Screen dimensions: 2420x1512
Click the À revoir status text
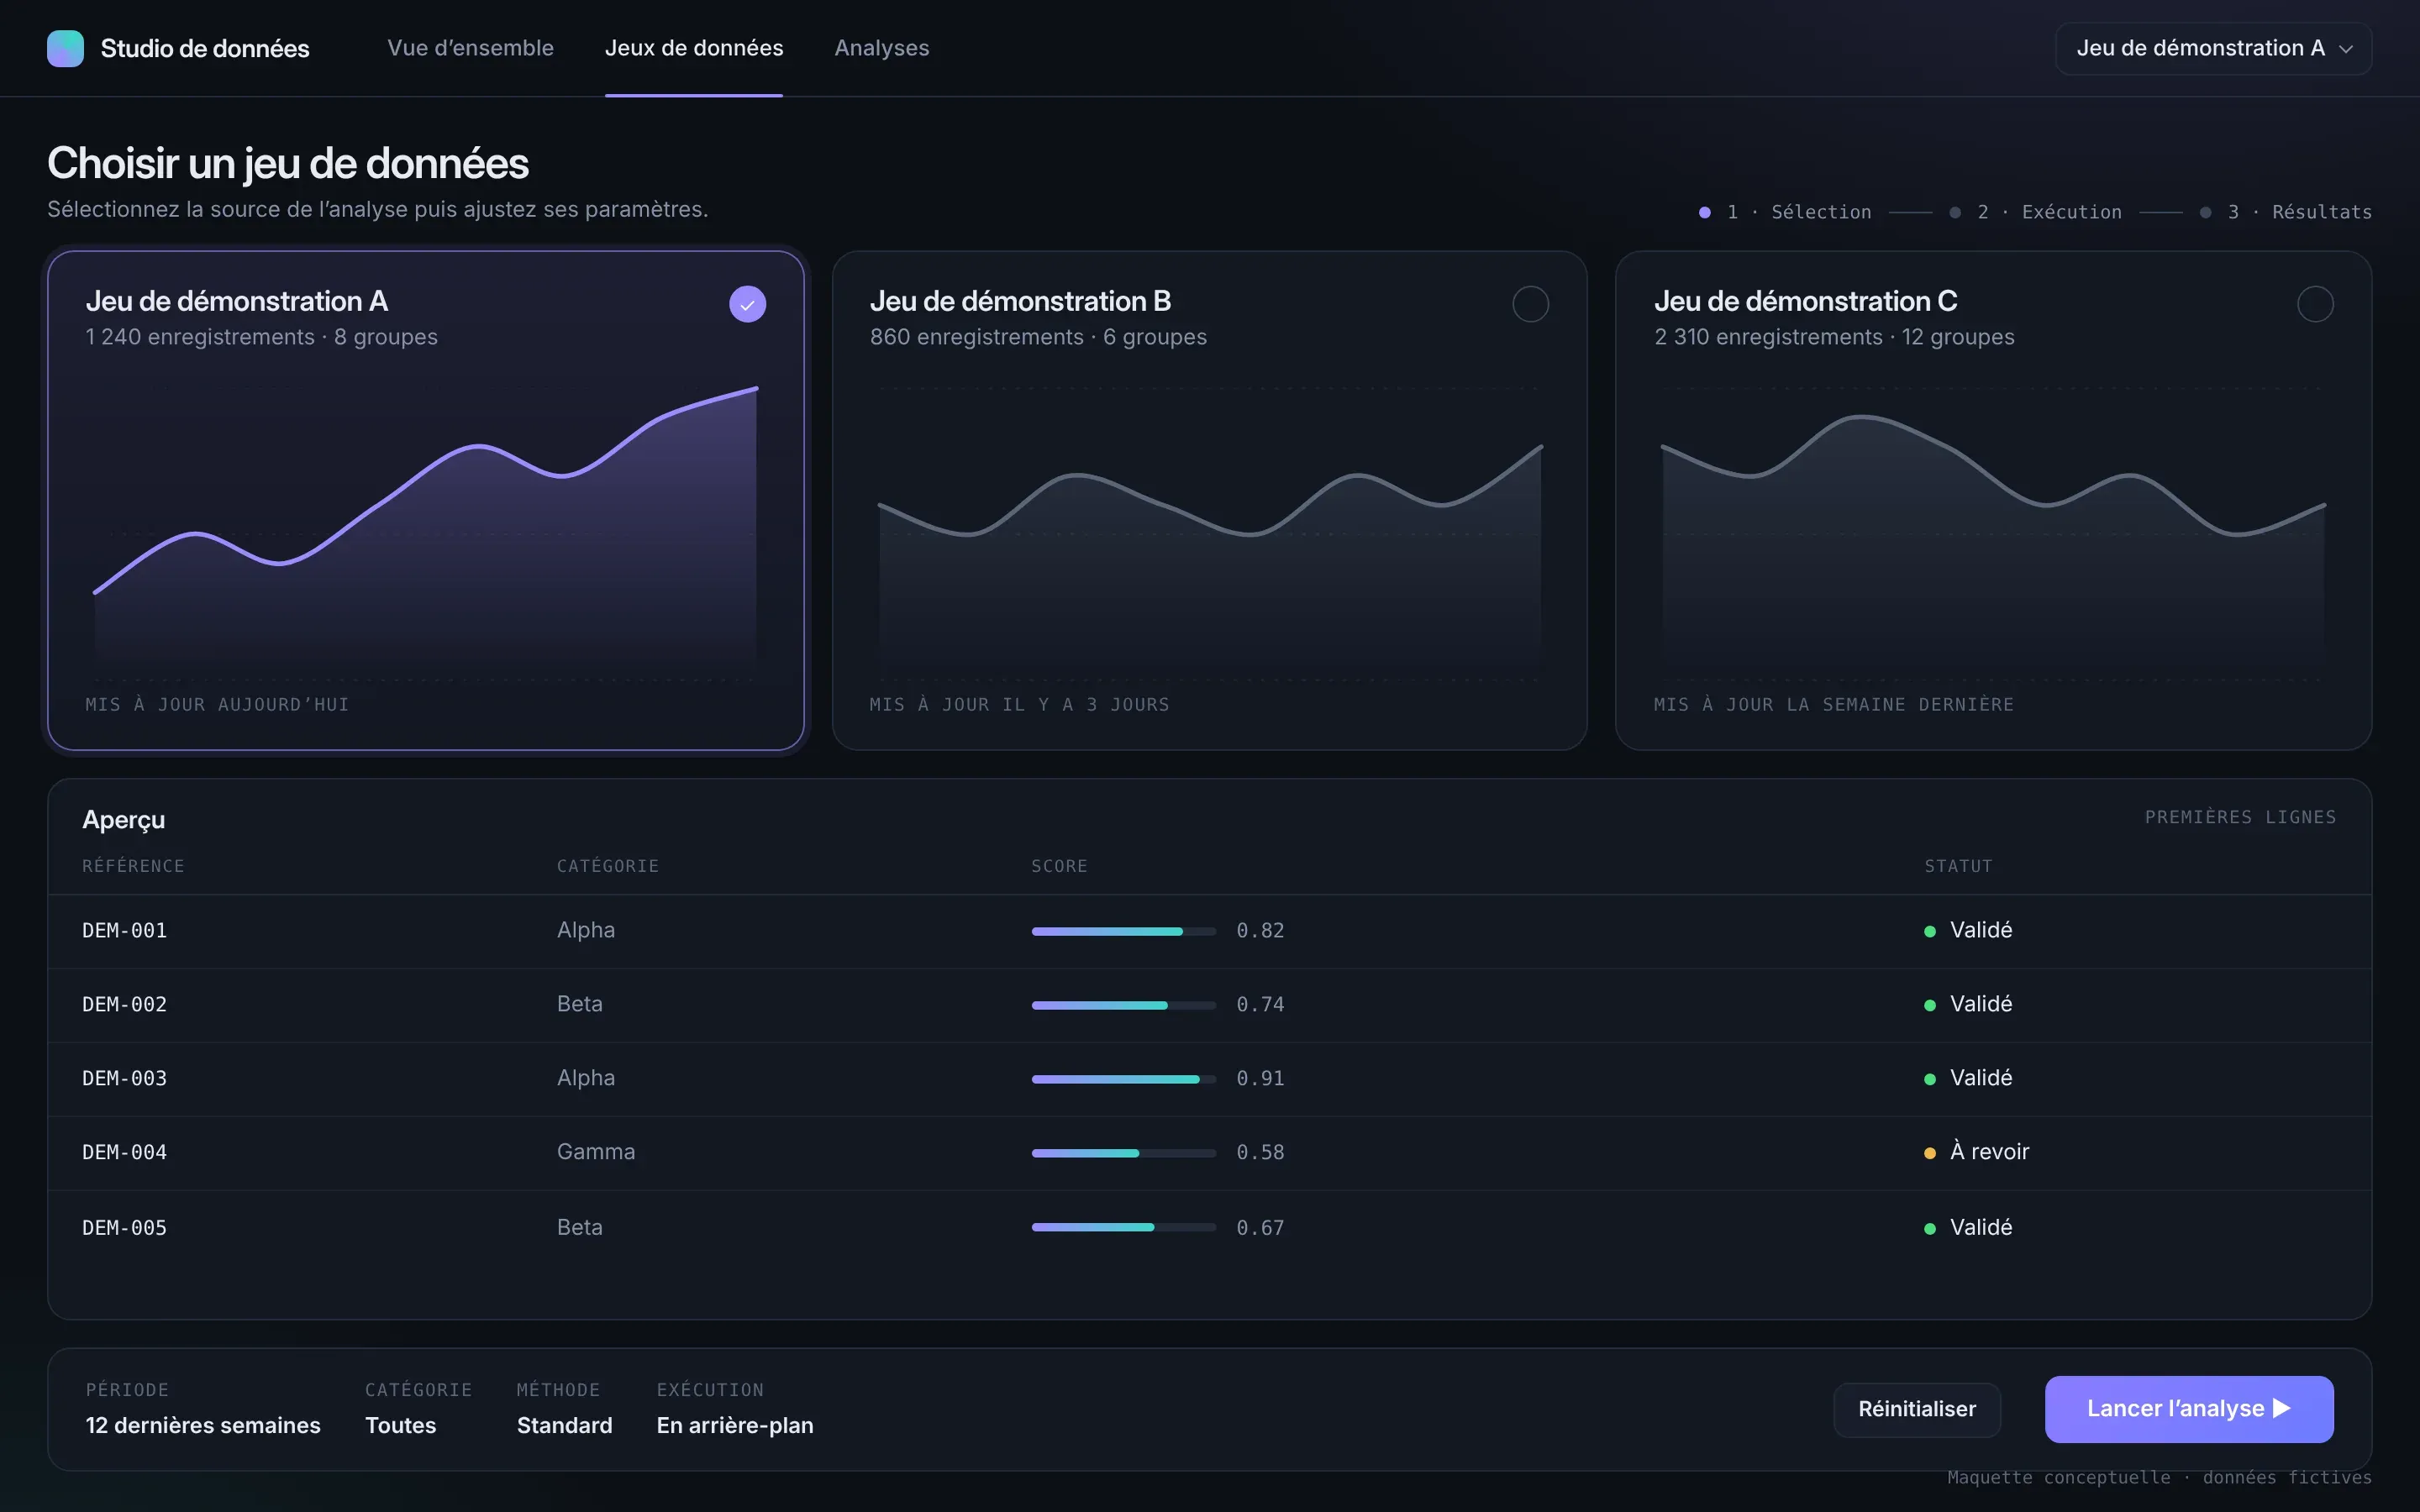[1990, 1152]
